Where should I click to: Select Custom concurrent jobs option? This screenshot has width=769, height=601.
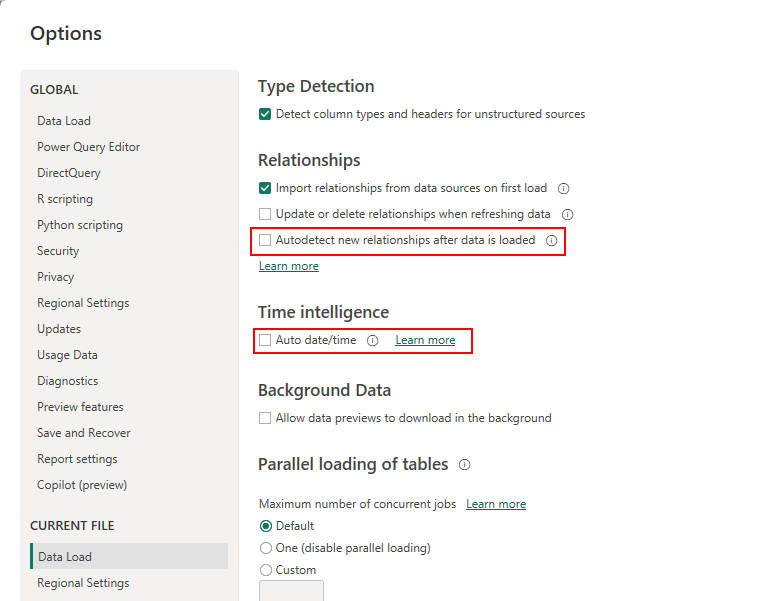tap(266, 570)
